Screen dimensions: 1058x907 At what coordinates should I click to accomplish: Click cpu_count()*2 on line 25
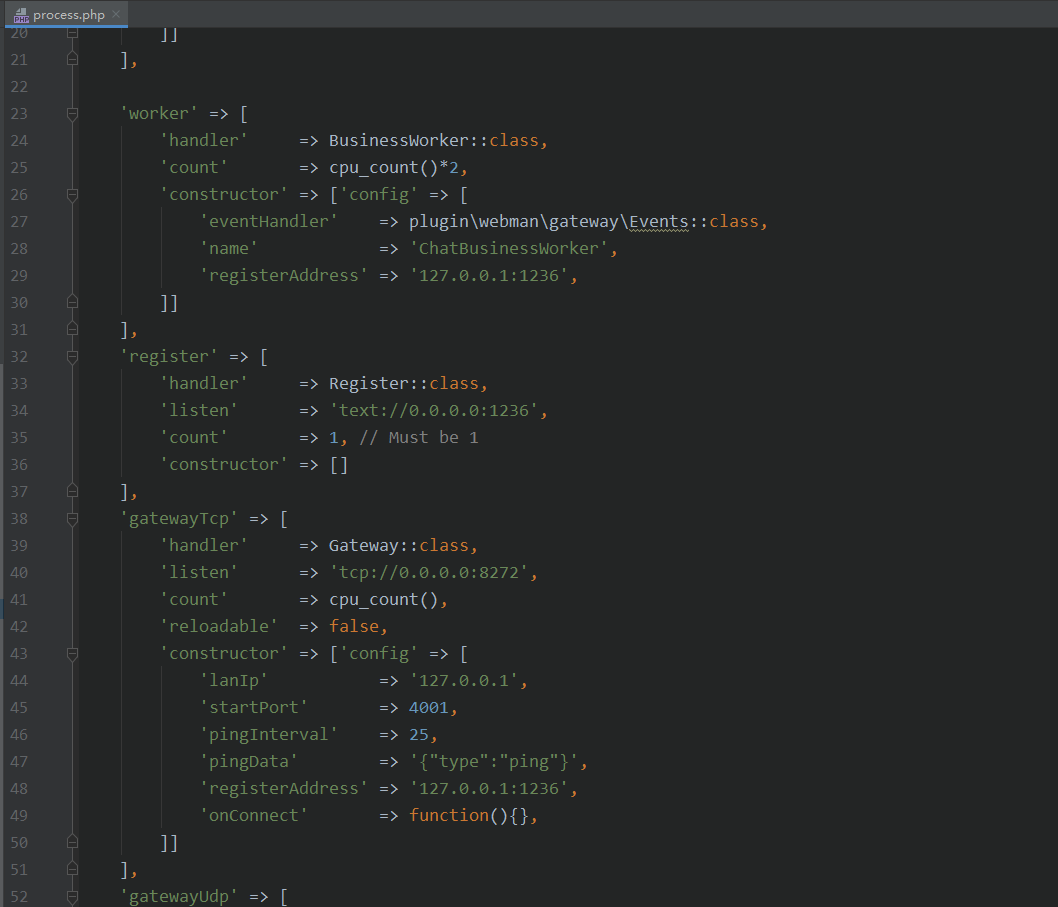(x=393, y=167)
